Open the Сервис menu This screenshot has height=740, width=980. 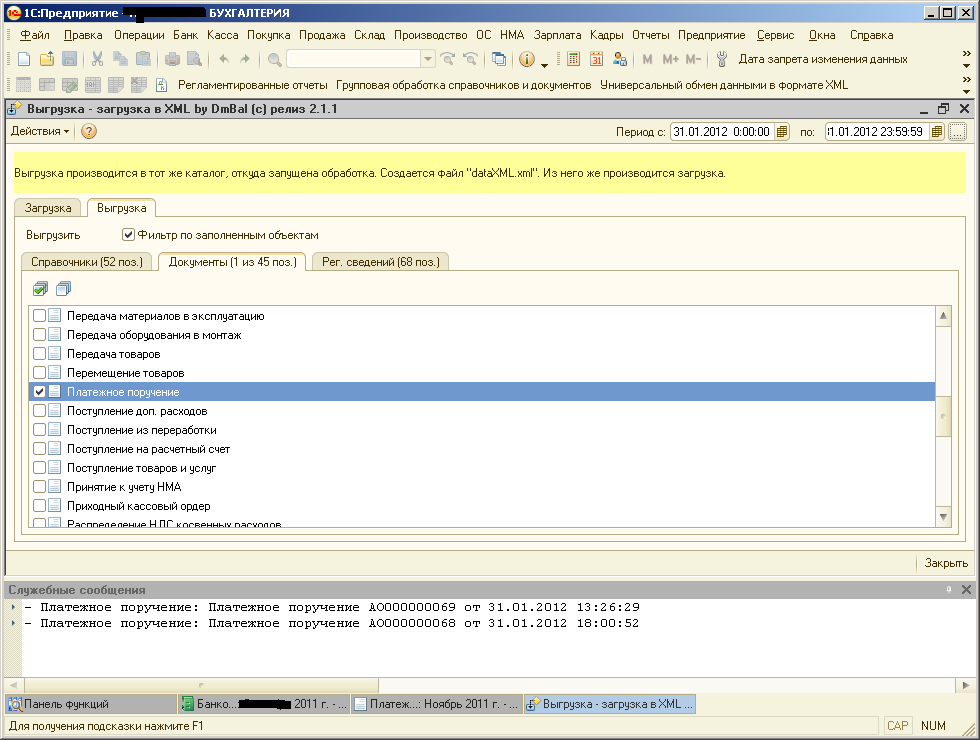tap(776, 35)
